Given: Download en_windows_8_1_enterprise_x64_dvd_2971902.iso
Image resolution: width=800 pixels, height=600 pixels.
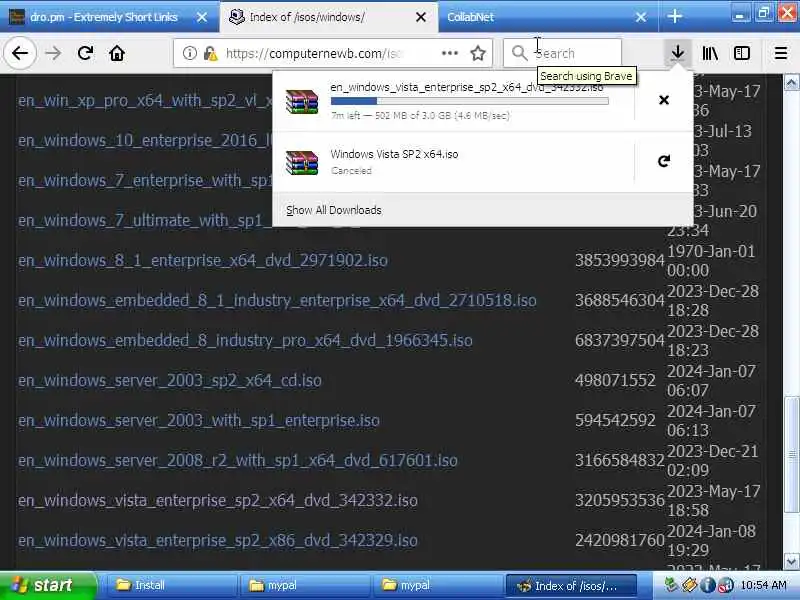Looking at the screenshot, I should 203,260.
